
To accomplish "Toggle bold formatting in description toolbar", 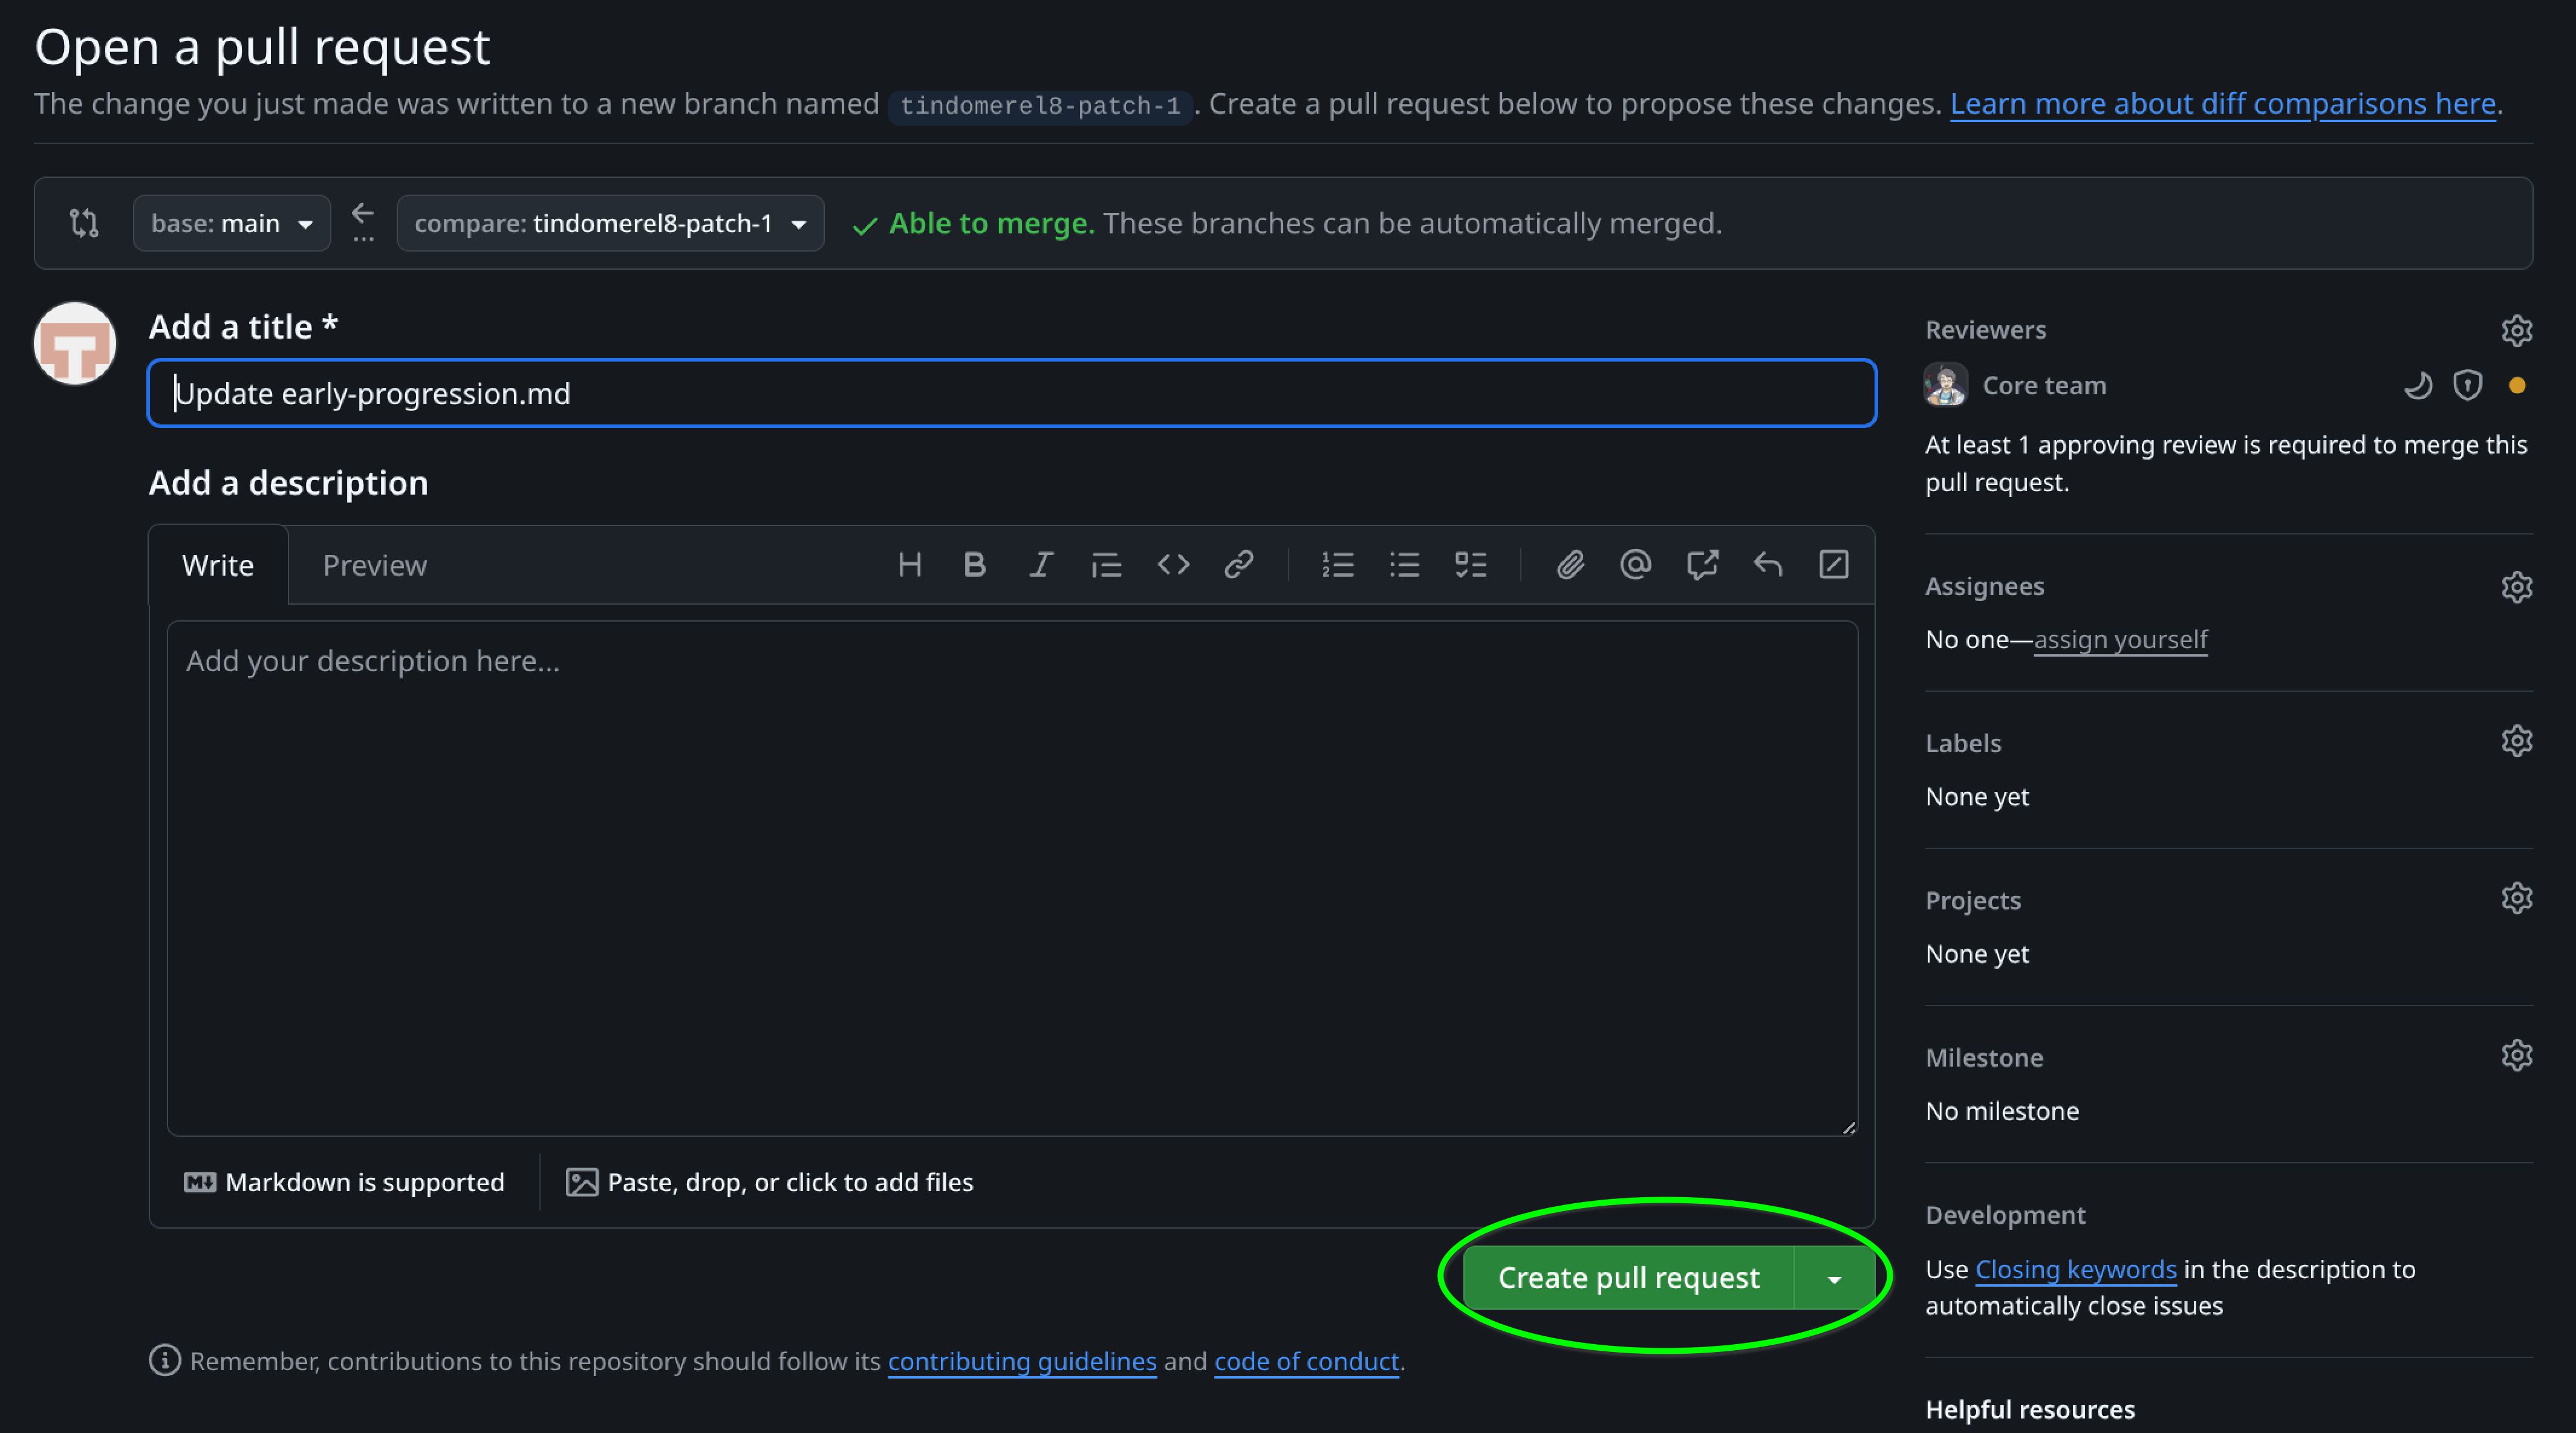I will pyautogui.click(x=975, y=565).
